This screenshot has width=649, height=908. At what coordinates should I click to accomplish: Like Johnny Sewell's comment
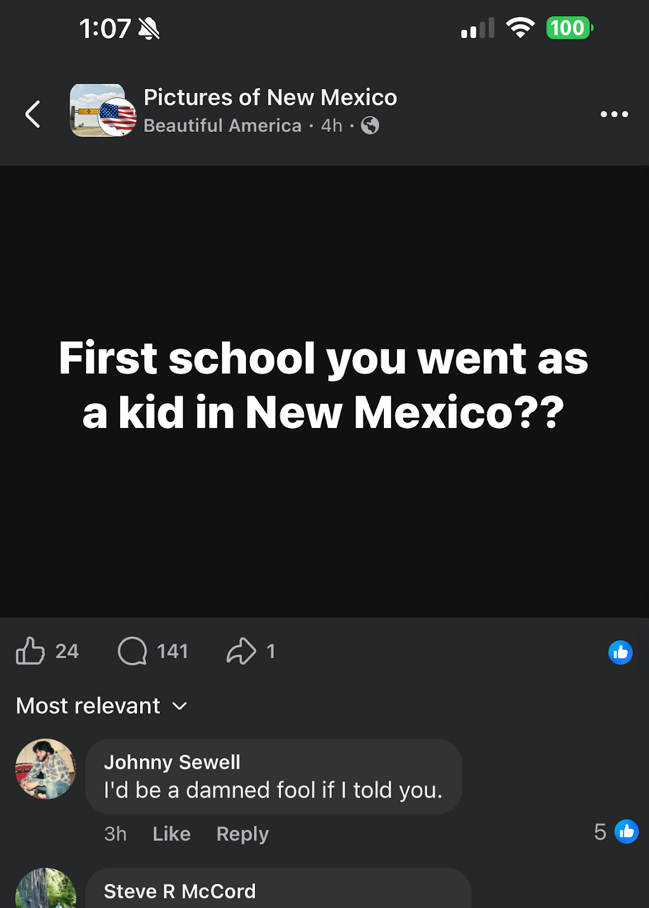click(x=171, y=834)
